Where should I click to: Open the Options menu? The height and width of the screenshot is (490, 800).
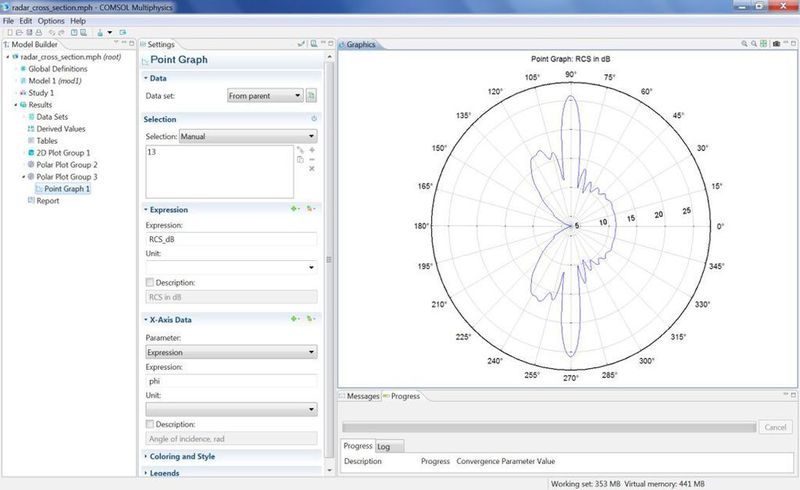point(51,21)
